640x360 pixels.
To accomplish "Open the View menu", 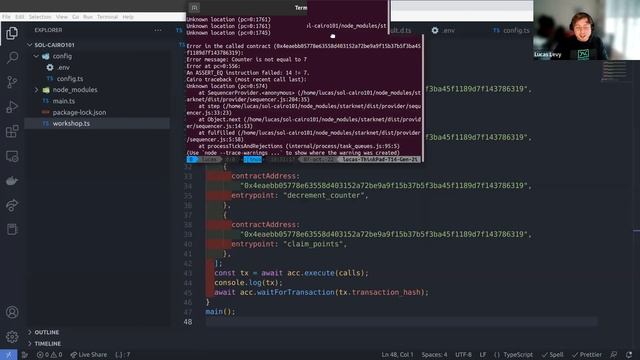I will 62,17.
